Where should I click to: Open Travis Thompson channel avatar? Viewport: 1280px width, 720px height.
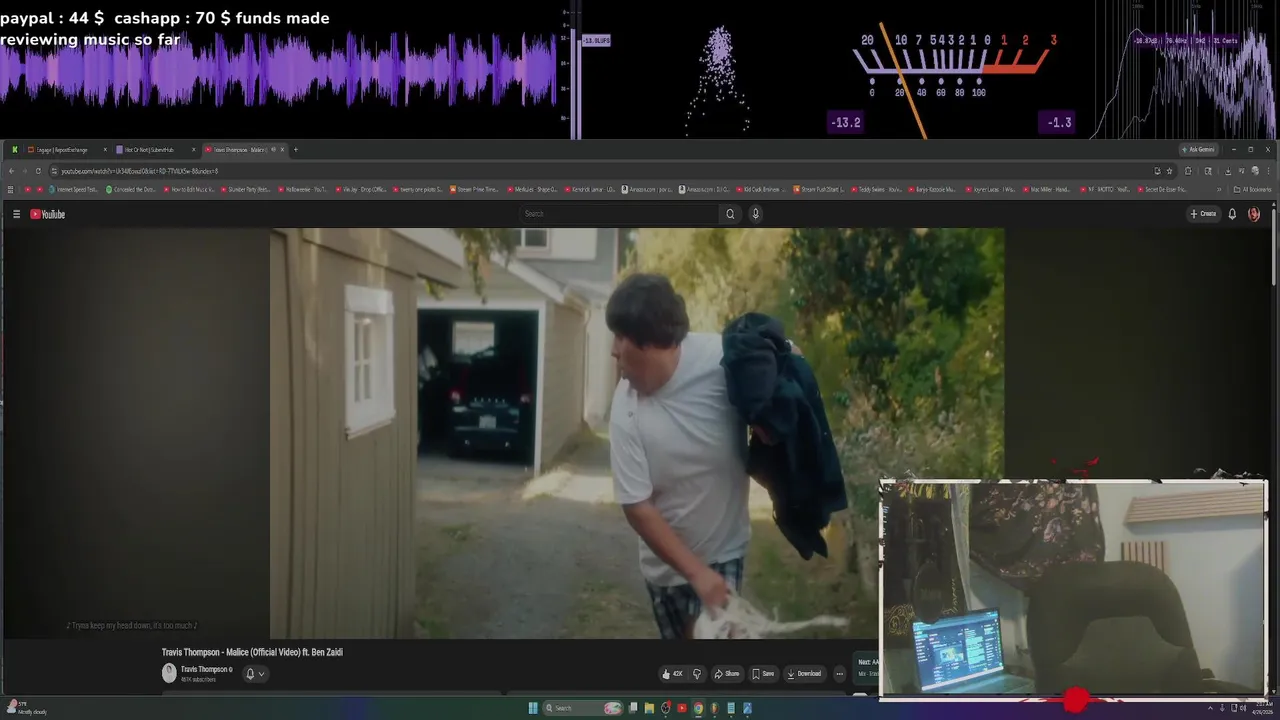pos(169,673)
